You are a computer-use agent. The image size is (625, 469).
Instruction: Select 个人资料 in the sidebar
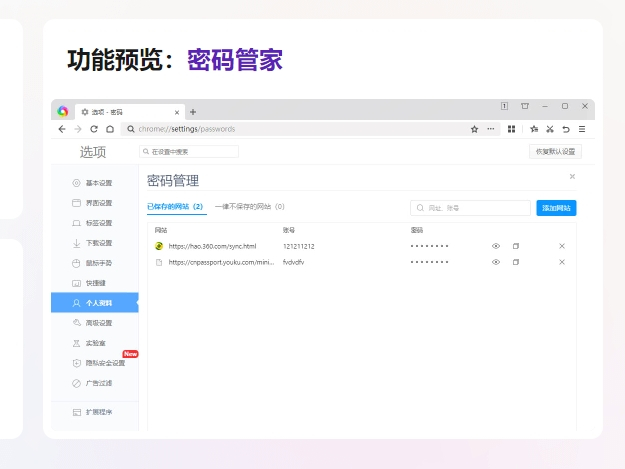tap(95, 303)
